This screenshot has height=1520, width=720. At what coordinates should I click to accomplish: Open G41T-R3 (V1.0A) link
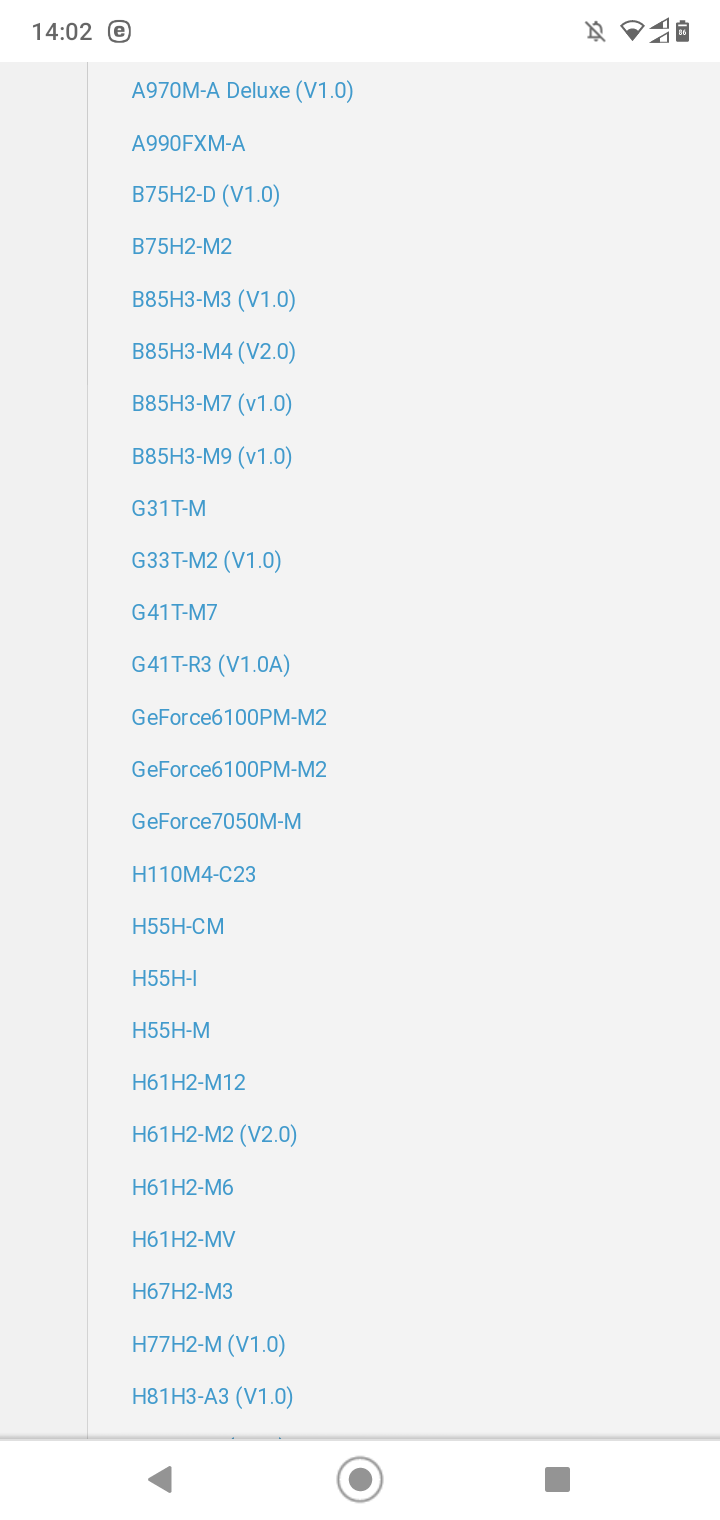point(211,664)
